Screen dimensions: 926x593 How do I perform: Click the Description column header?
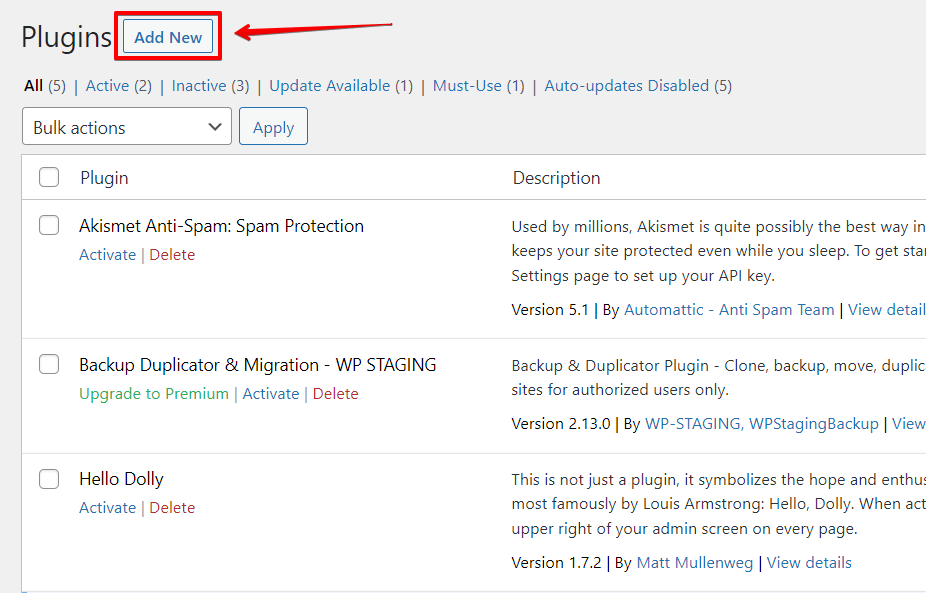point(556,178)
